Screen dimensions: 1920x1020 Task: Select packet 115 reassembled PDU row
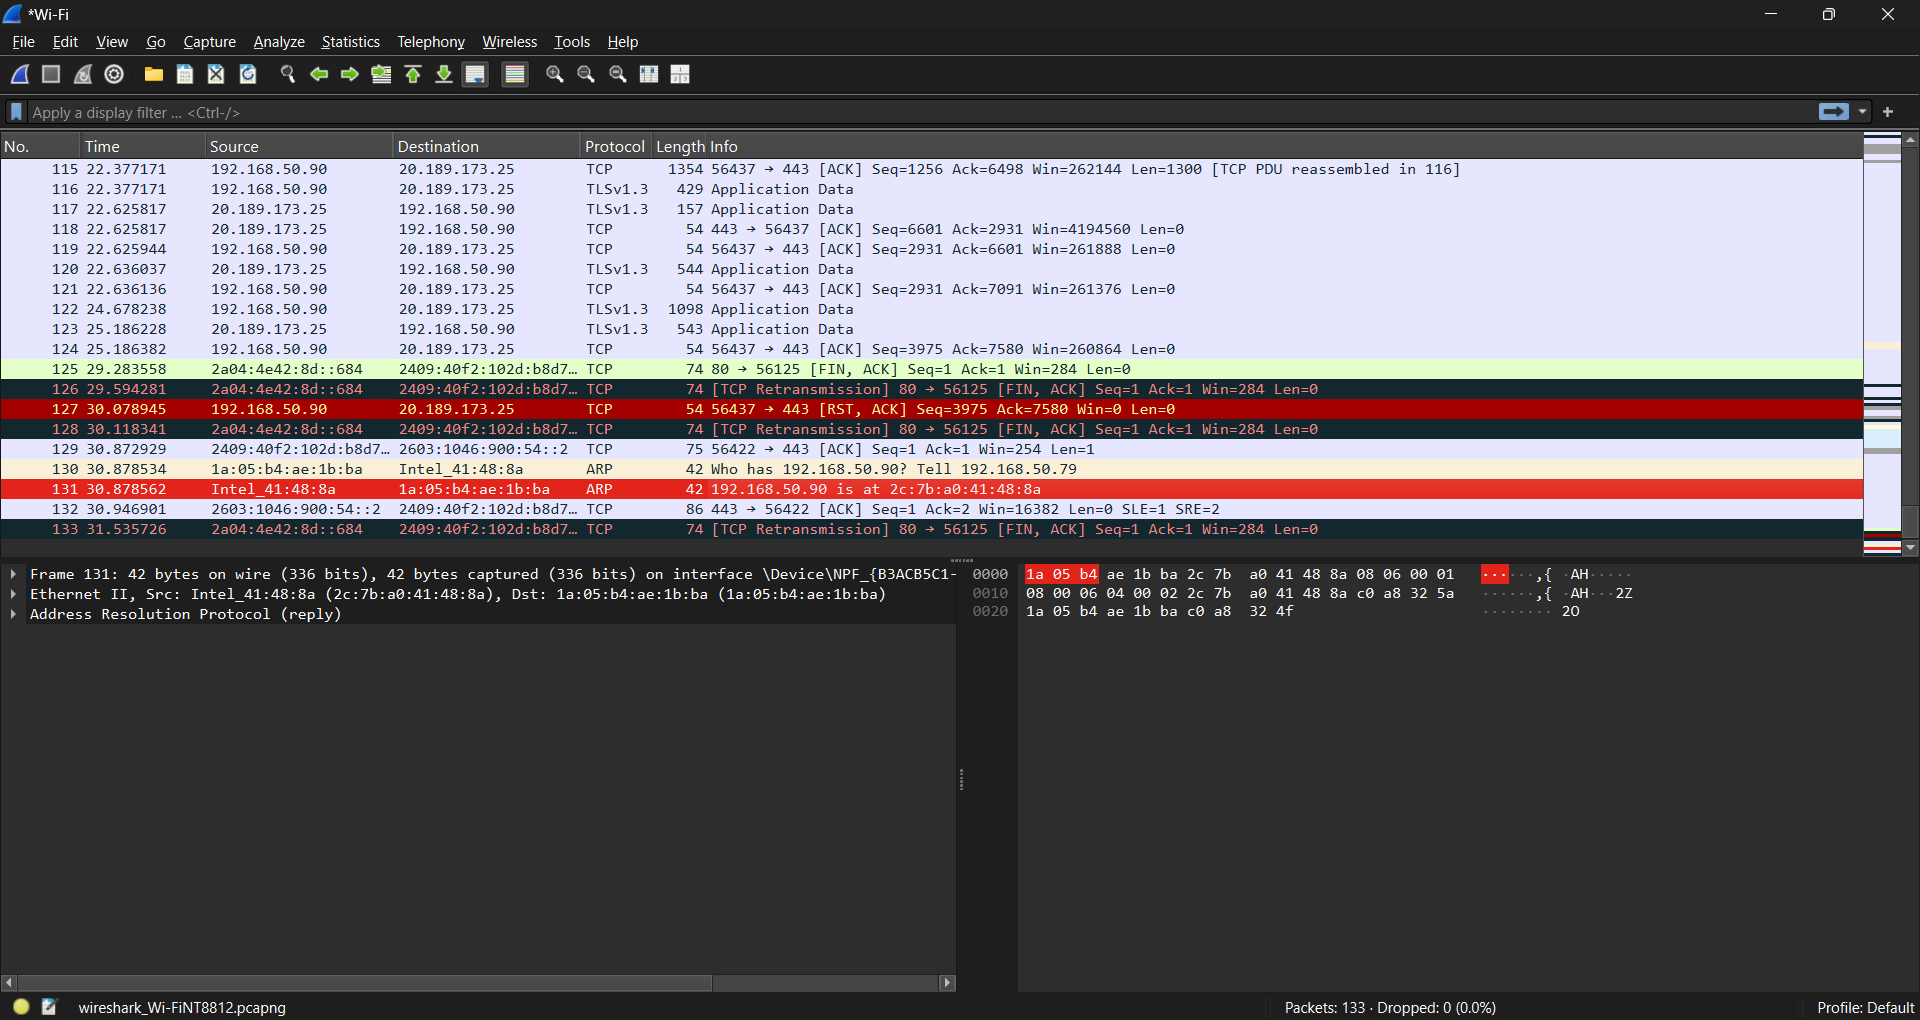pos(931,169)
